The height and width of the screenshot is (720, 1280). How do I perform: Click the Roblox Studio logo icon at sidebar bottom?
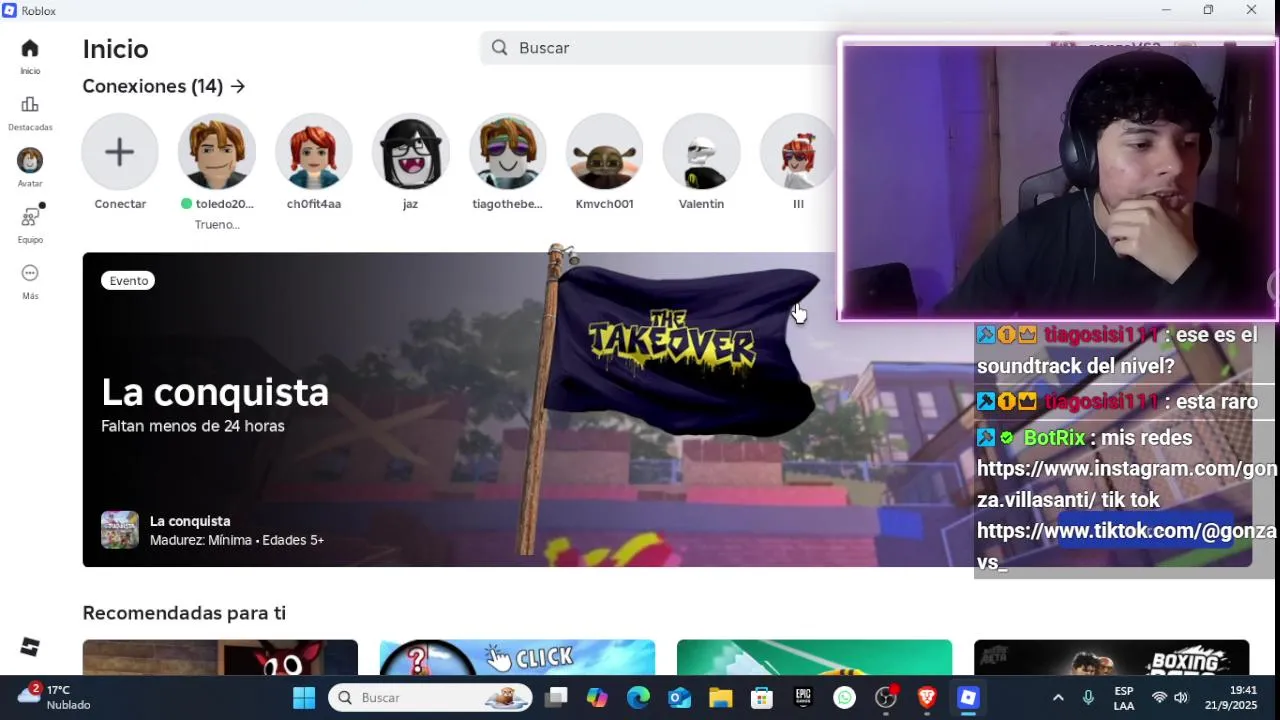(x=30, y=647)
